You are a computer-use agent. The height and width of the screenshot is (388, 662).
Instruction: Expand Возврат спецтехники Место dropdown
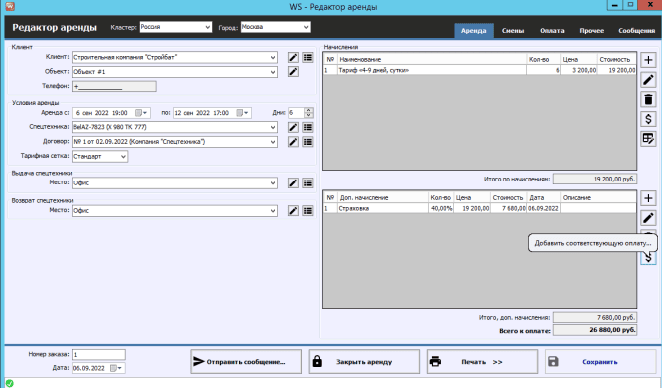tap(273, 211)
